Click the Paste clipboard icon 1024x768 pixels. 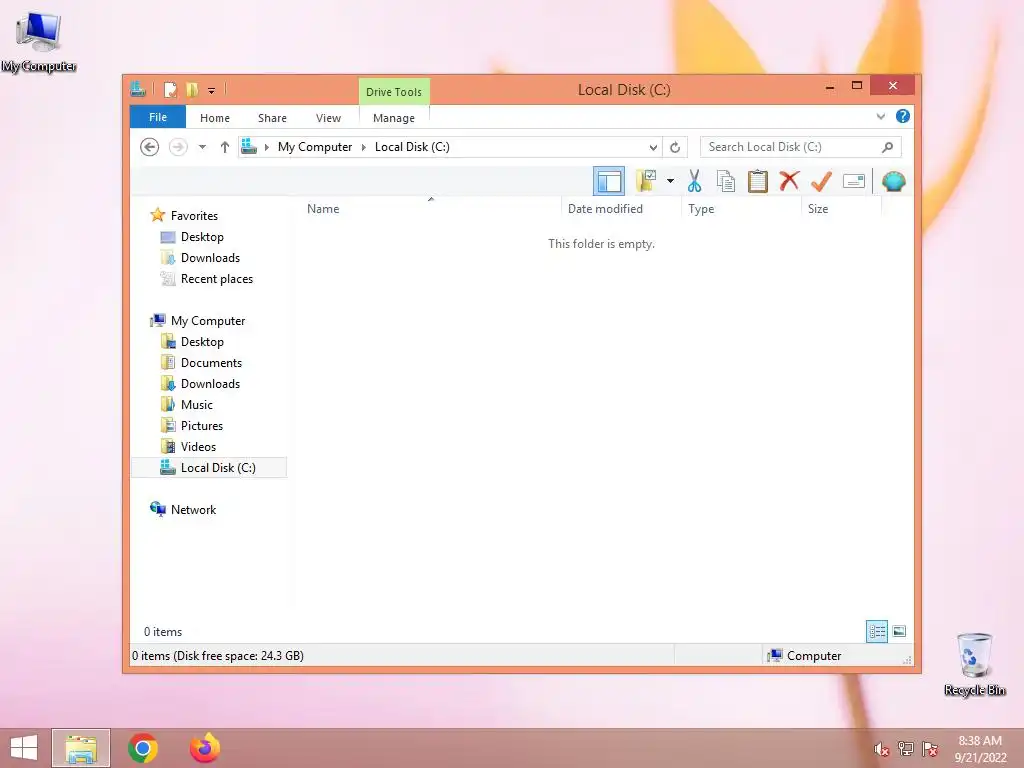758,181
